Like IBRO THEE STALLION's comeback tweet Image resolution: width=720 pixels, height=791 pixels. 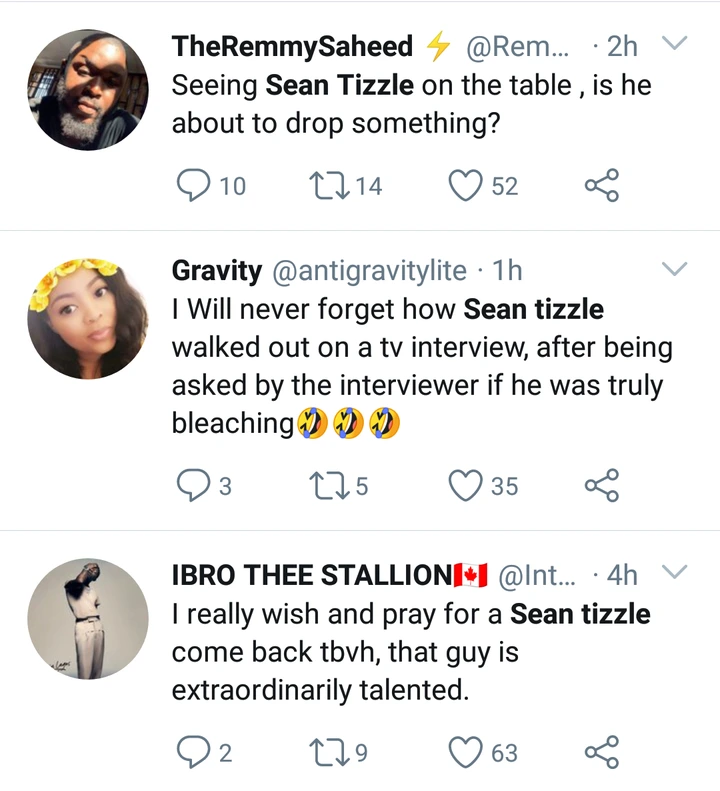click(x=467, y=752)
